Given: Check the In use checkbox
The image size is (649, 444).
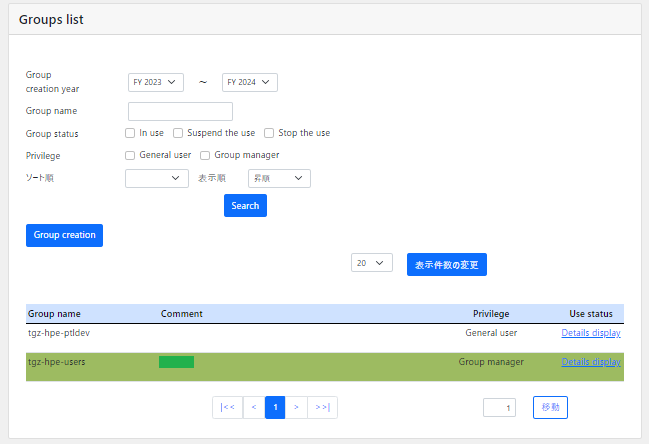Looking at the screenshot, I should point(130,133).
